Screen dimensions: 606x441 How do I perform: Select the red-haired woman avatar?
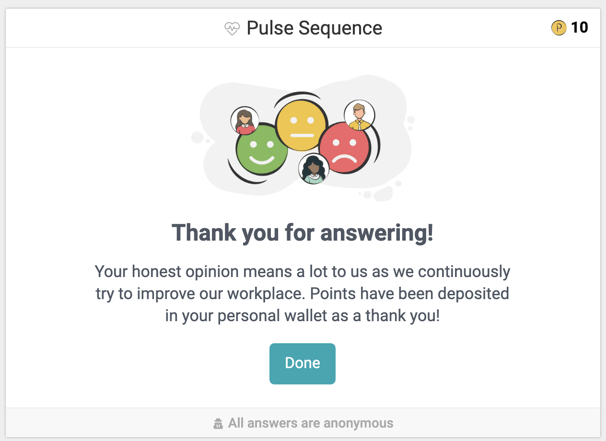[x=244, y=121]
